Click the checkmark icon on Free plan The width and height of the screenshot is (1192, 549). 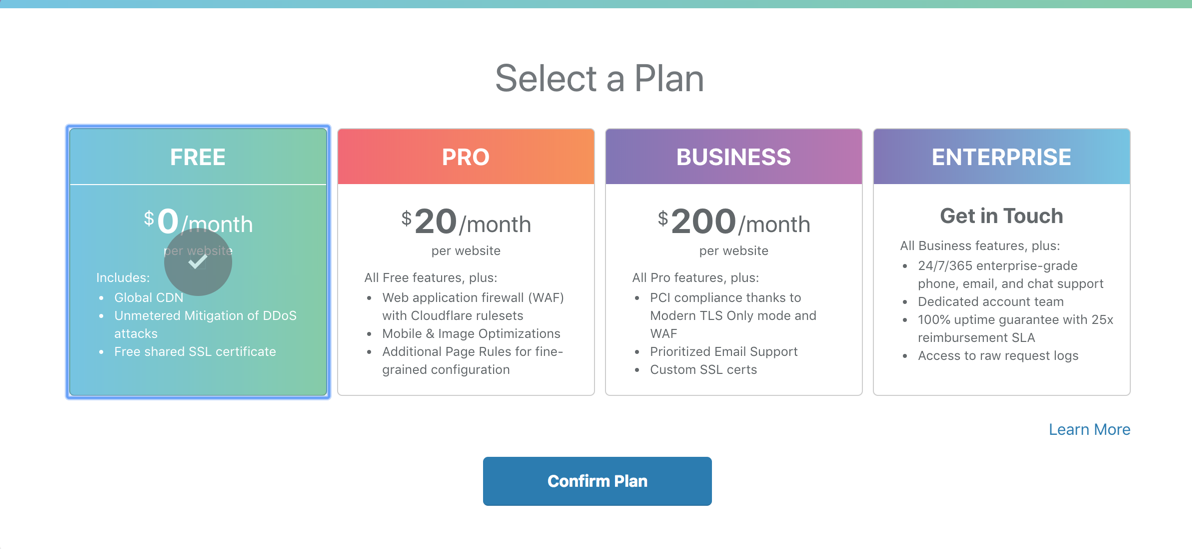coord(198,262)
